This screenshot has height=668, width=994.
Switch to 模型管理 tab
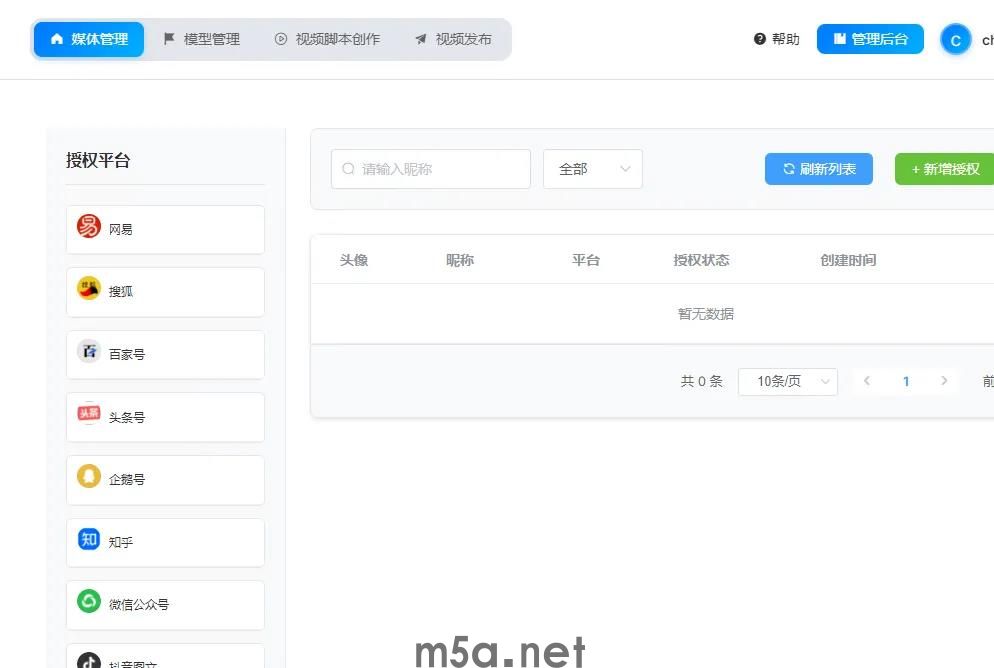[202, 39]
